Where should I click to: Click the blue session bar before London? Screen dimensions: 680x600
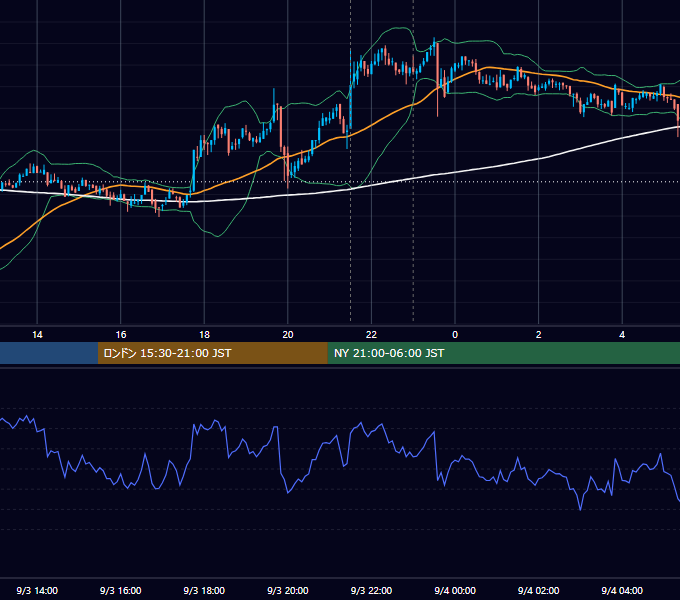[x=49, y=353]
